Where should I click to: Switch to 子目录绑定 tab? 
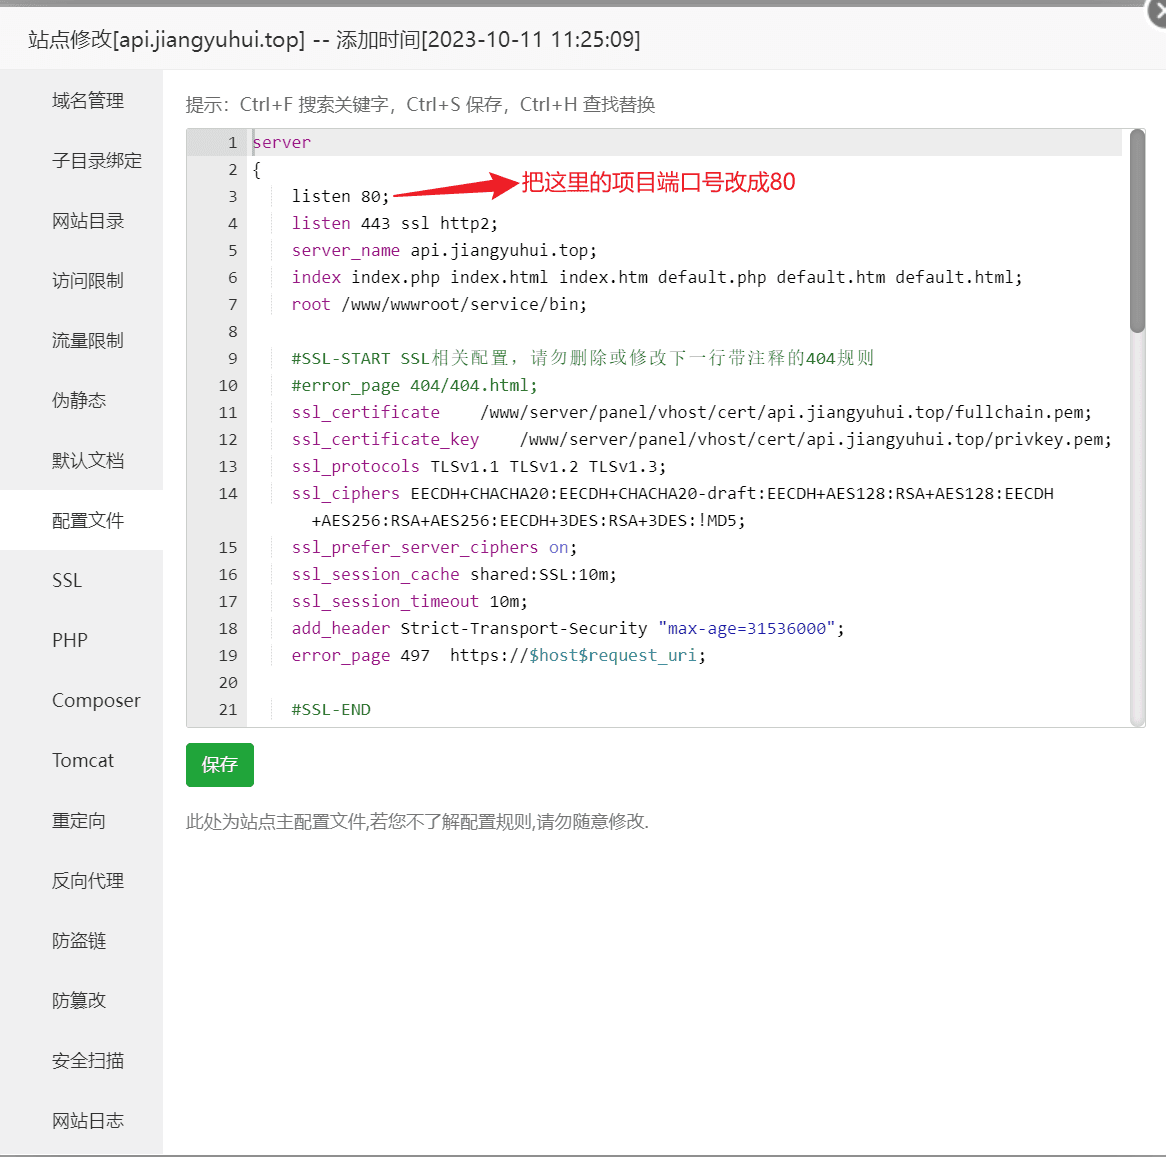[x=96, y=161]
